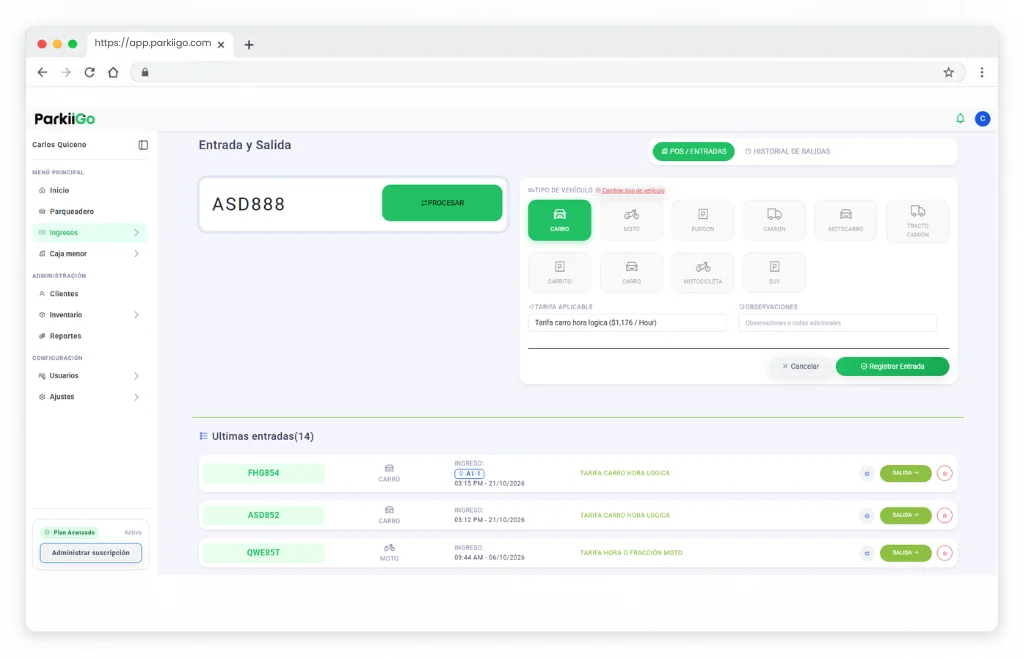
Task: Open the notifications bell
Action: pos(960,119)
